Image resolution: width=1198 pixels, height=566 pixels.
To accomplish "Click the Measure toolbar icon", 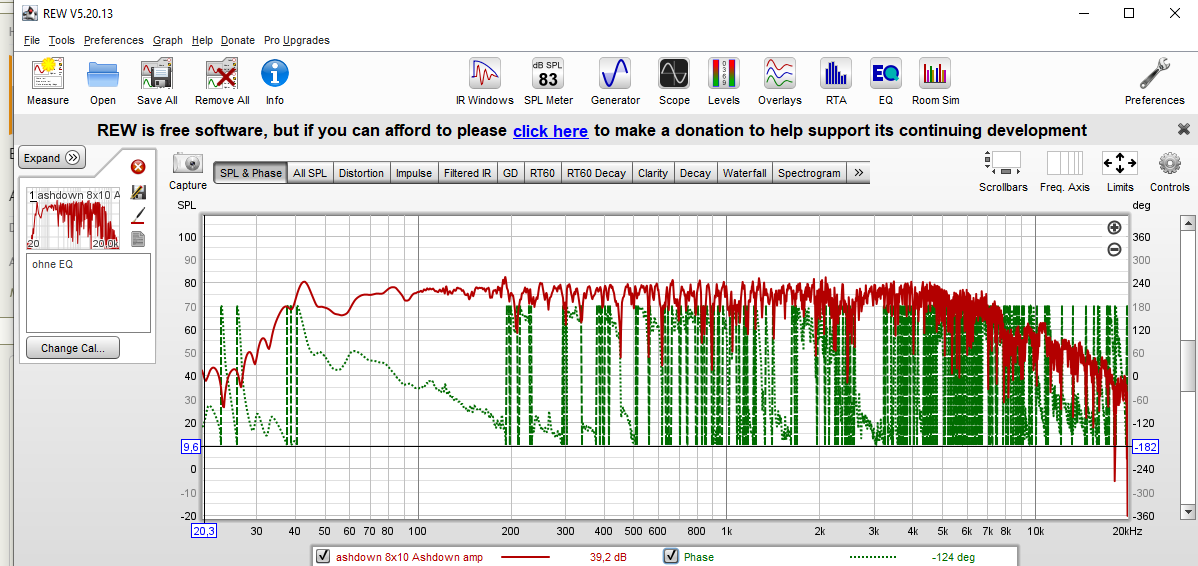I will tap(48, 81).
